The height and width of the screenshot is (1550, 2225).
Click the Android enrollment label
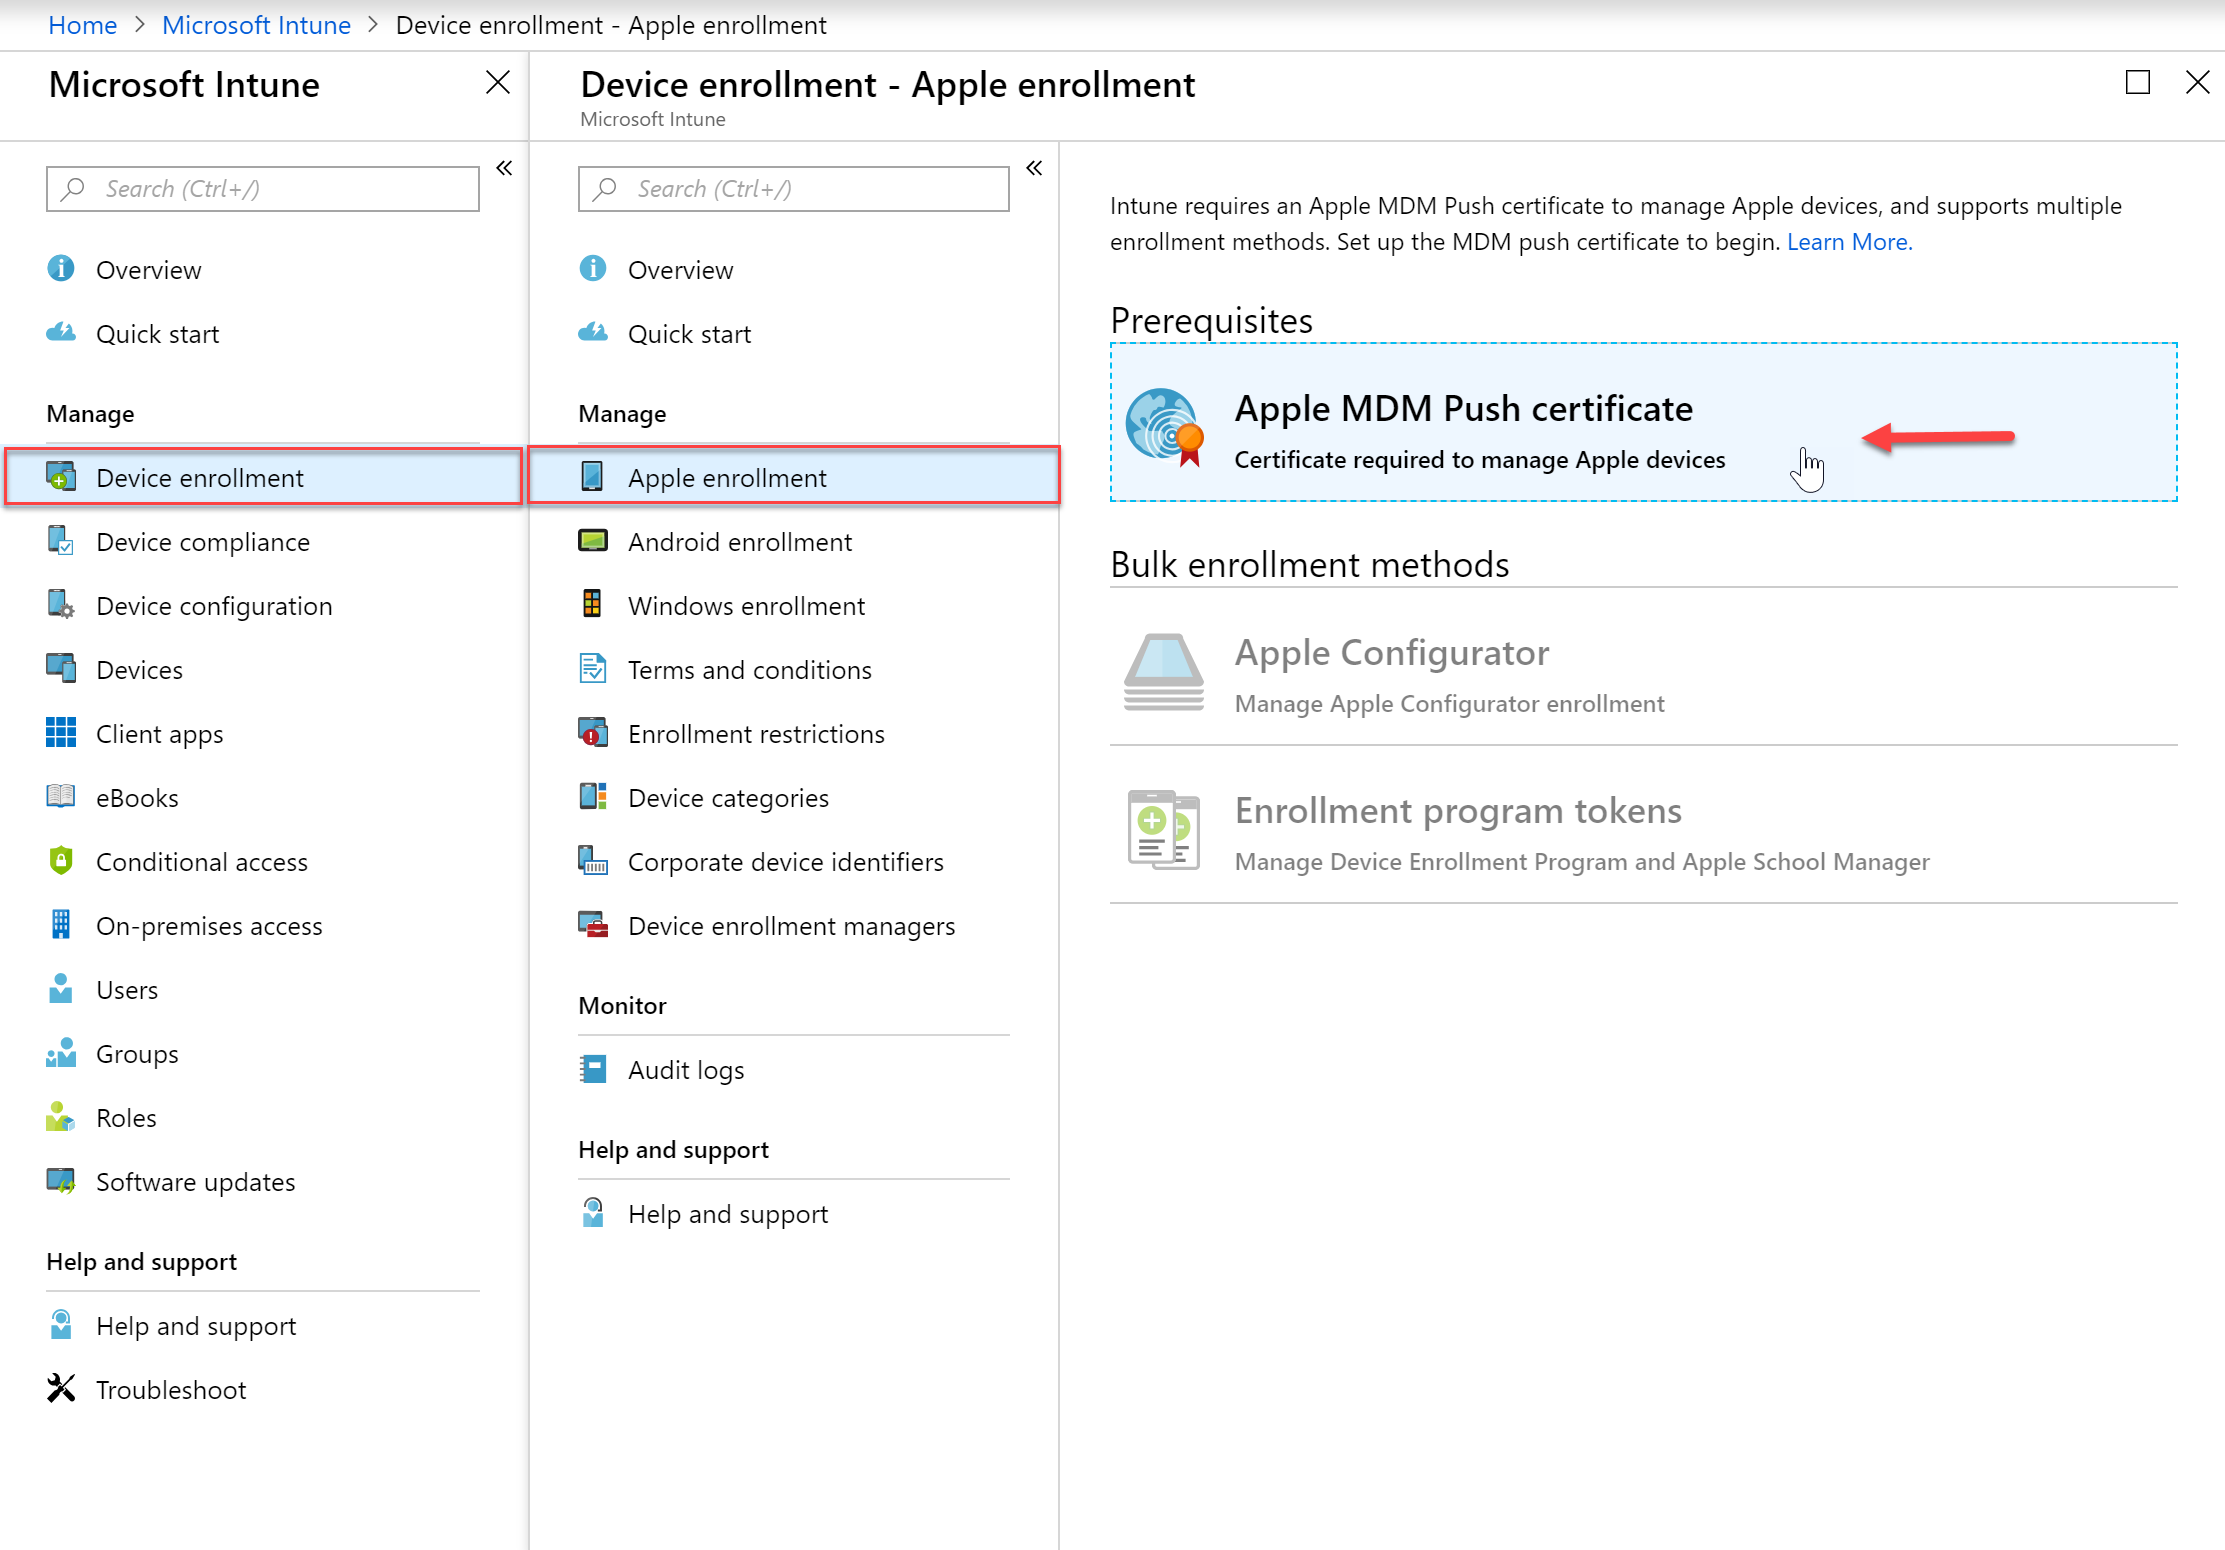coord(740,542)
